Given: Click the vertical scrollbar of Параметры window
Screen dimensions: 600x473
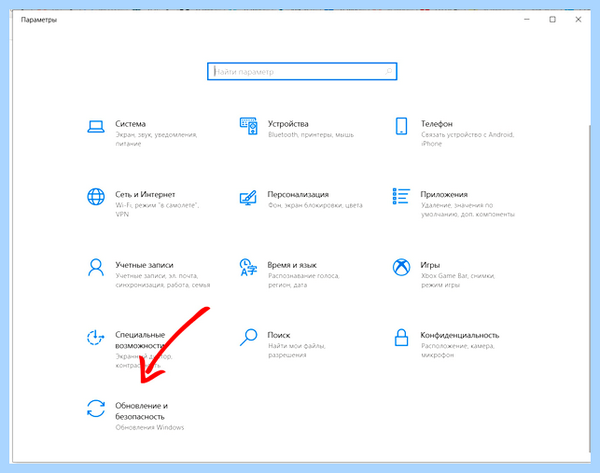Looking at the screenshot, I should (x=589, y=289).
